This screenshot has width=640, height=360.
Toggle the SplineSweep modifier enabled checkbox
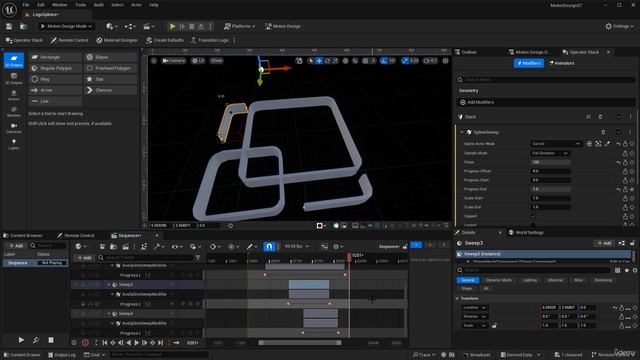619,132
